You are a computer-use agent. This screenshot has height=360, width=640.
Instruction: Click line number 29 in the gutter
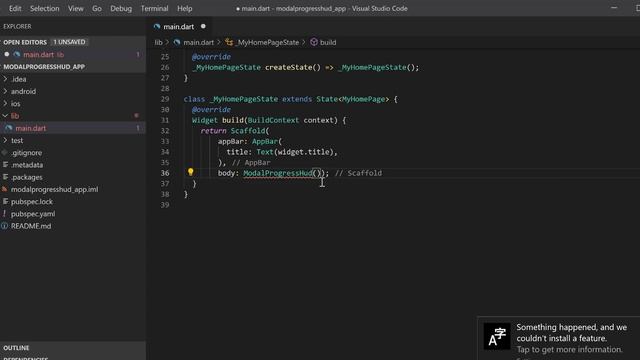tap(165, 99)
